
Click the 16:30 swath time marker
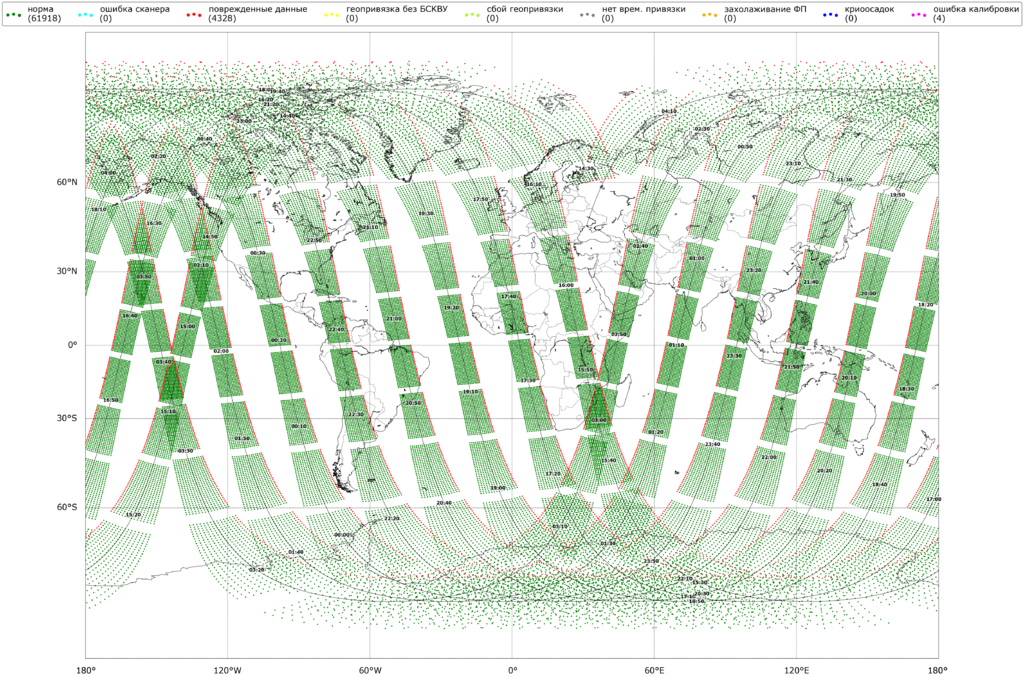(x=154, y=223)
